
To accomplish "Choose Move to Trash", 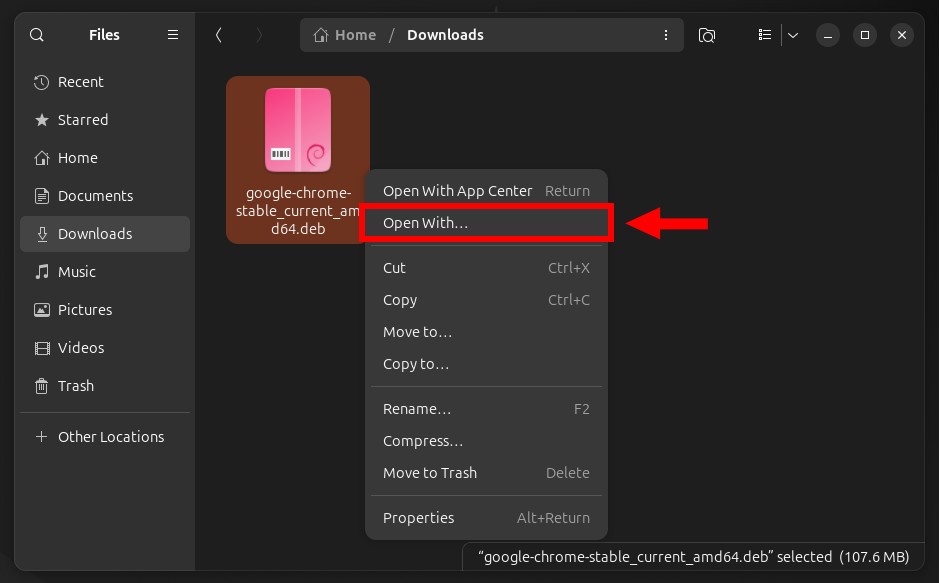I will [x=486, y=473].
